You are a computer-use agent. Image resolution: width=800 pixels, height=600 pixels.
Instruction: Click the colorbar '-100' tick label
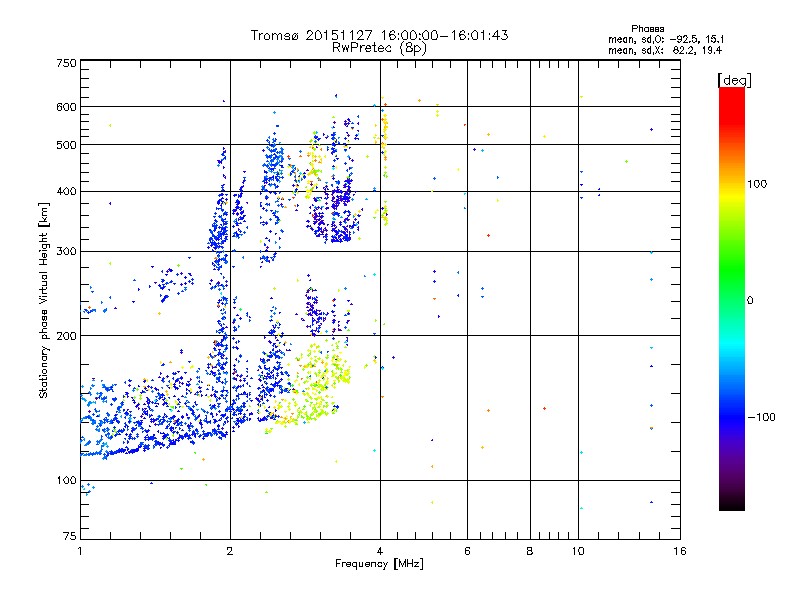coord(761,417)
